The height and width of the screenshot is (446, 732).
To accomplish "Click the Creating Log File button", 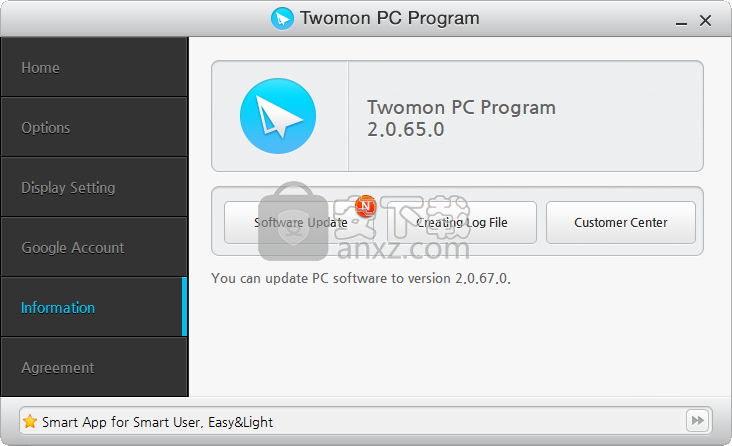I will pos(462,222).
